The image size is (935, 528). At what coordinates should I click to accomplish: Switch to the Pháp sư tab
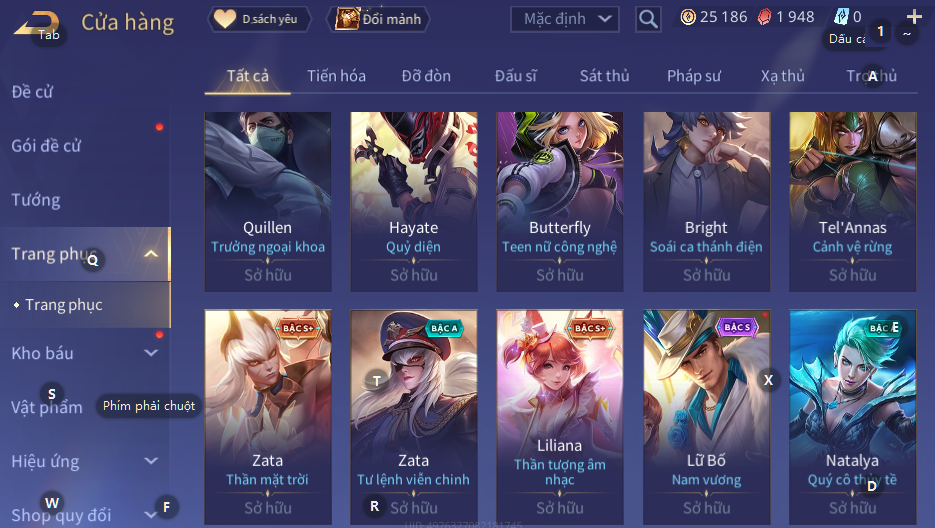[x=693, y=76]
